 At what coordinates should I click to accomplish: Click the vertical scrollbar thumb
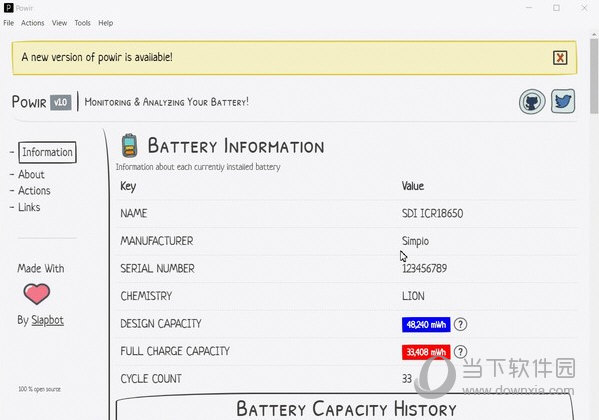tap(594, 75)
